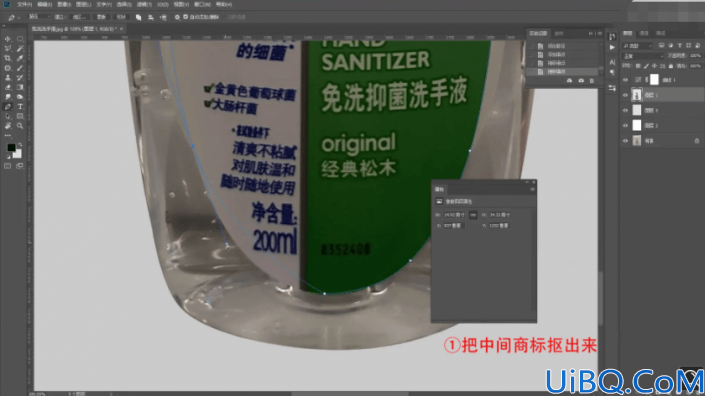The height and width of the screenshot is (396, 705).
Task: Switch to the 动作 Actions tab
Action: (558, 33)
